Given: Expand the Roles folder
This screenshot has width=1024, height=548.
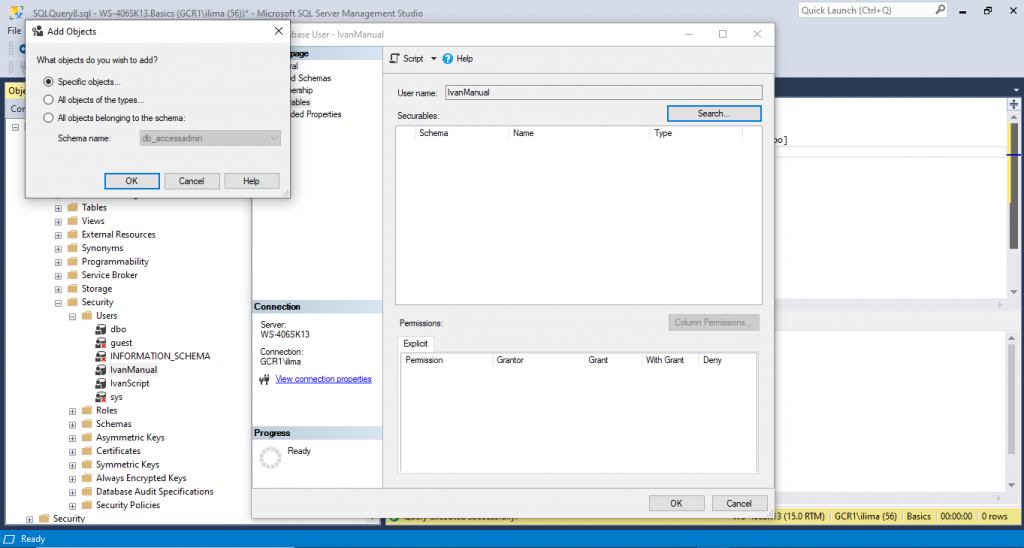Looking at the screenshot, I should click(x=72, y=411).
